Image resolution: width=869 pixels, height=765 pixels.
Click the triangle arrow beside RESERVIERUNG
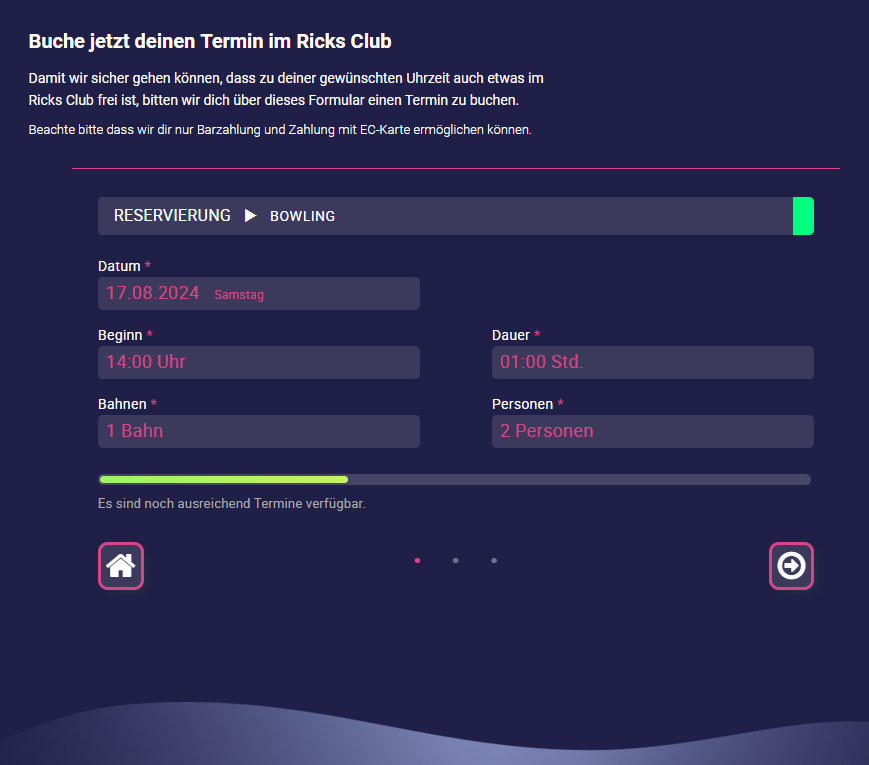(x=251, y=216)
